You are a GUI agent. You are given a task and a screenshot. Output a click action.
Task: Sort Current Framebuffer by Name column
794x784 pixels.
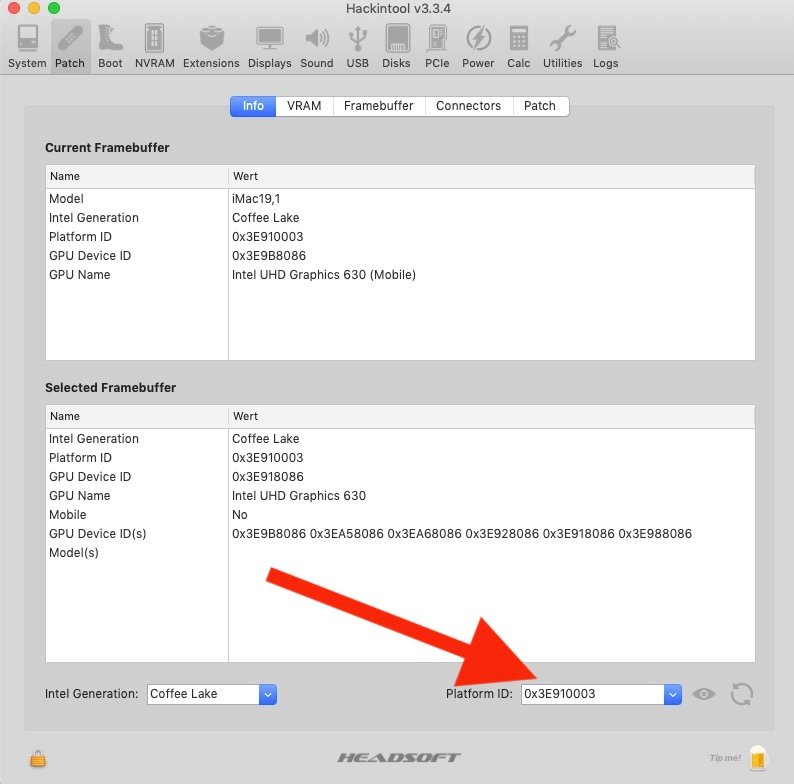[137, 176]
